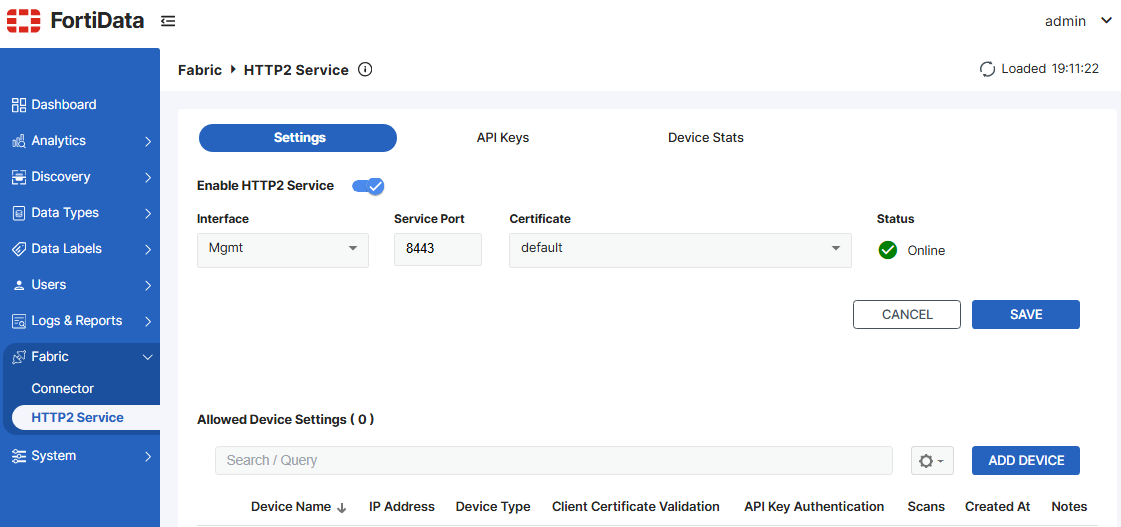Image resolution: width=1121 pixels, height=527 pixels.
Task: Open the Certificate default dropdown
Action: (x=679, y=249)
